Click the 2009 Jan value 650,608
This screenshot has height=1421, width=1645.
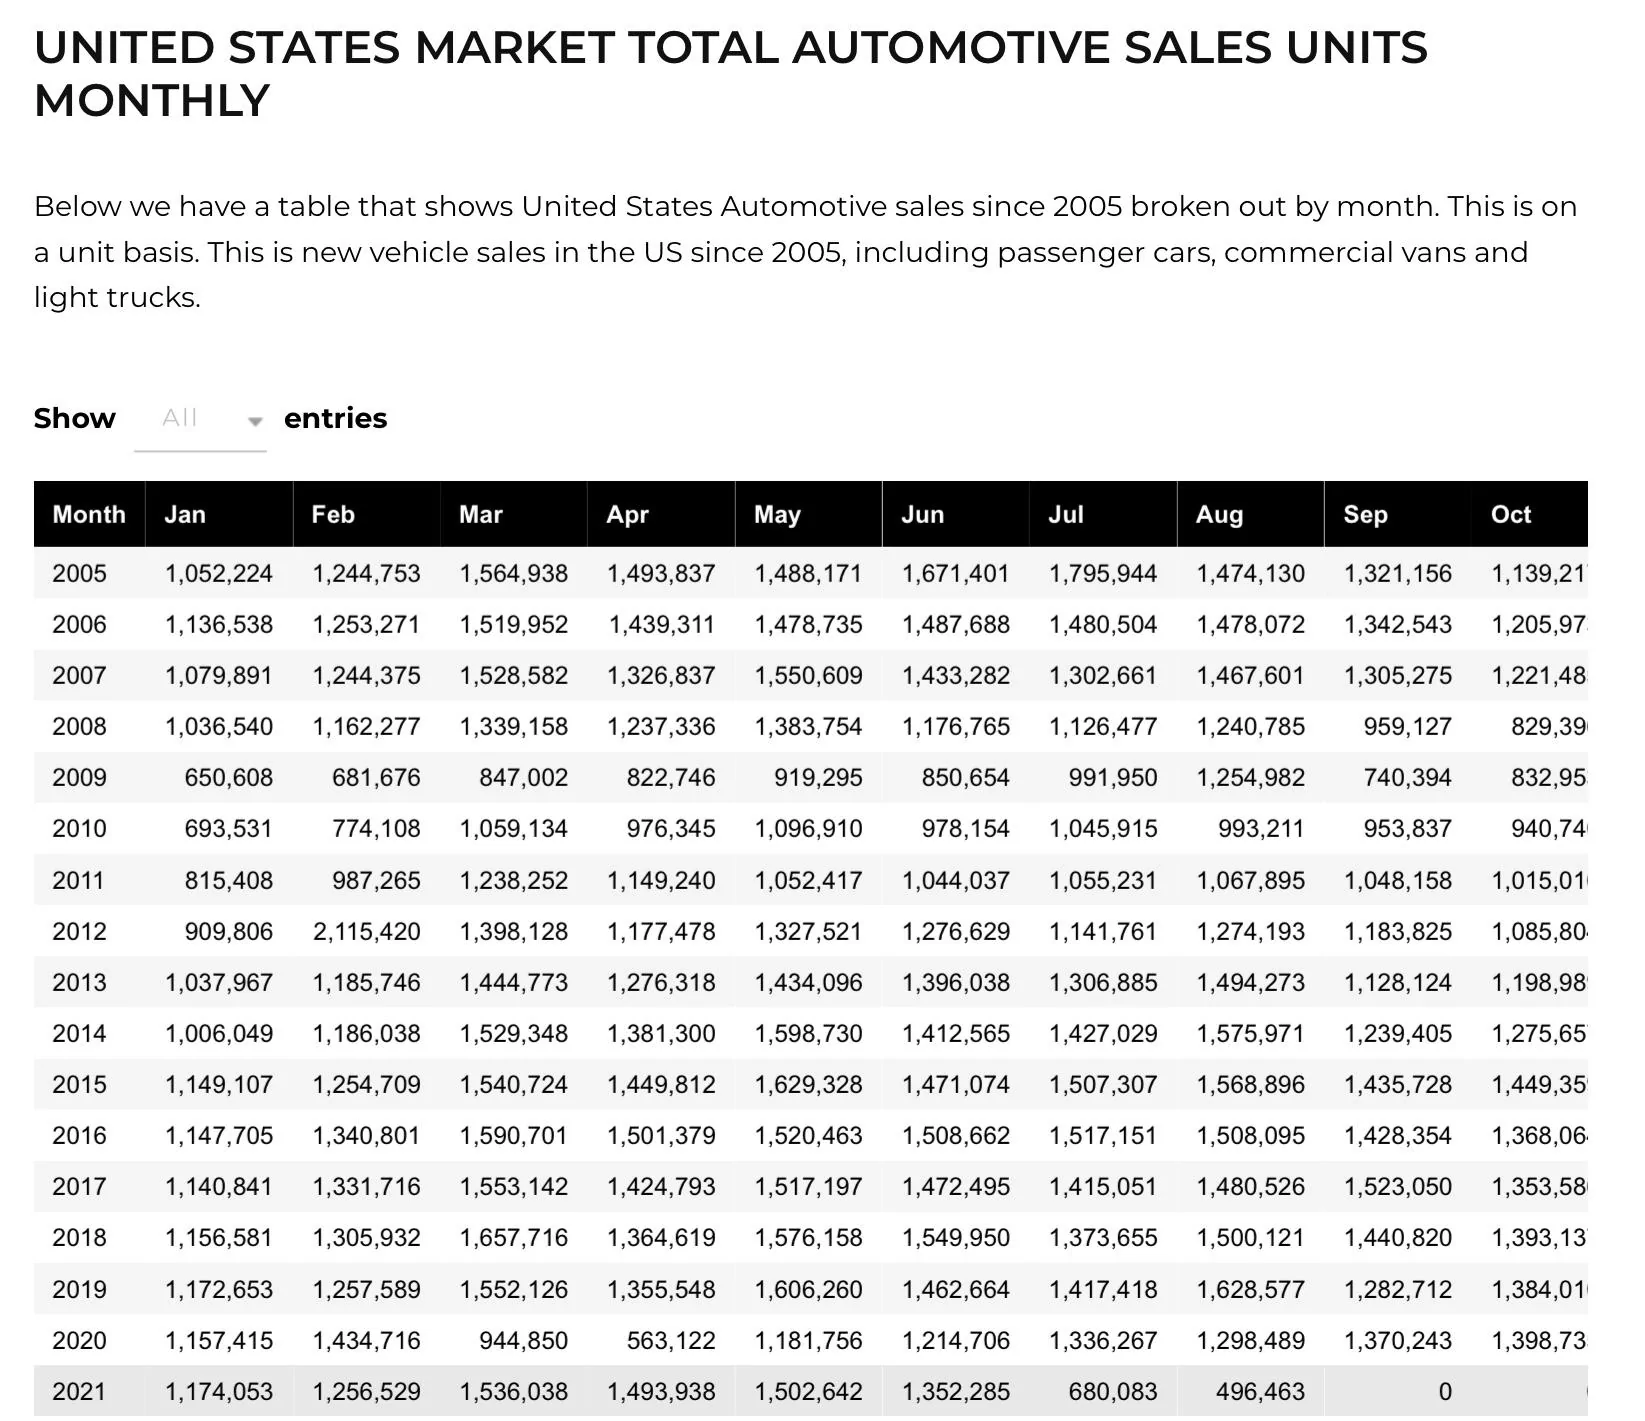click(x=229, y=778)
